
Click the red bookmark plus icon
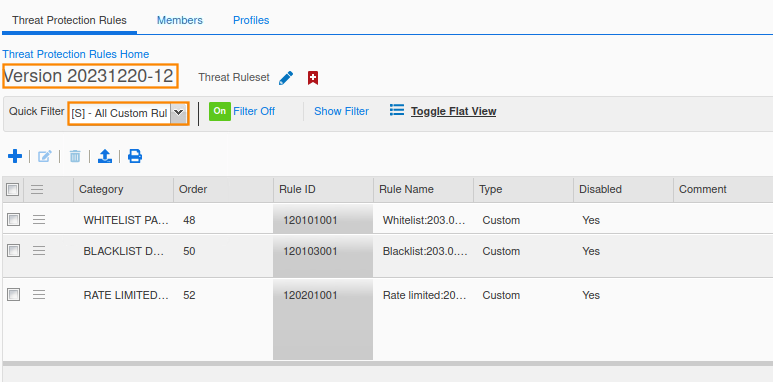(x=313, y=77)
